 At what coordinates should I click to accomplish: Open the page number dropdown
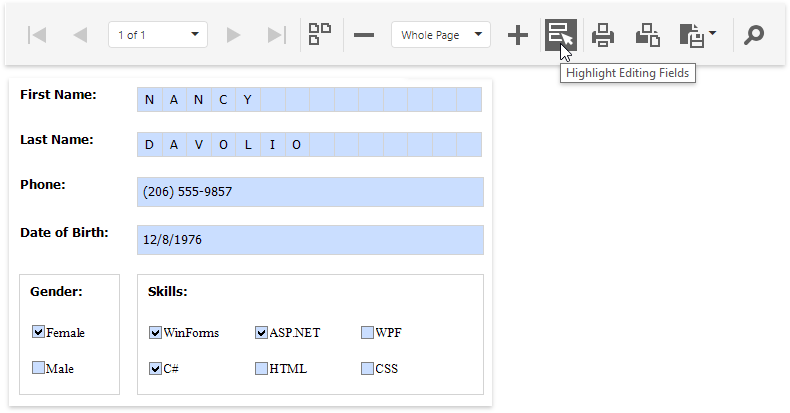tap(195, 35)
